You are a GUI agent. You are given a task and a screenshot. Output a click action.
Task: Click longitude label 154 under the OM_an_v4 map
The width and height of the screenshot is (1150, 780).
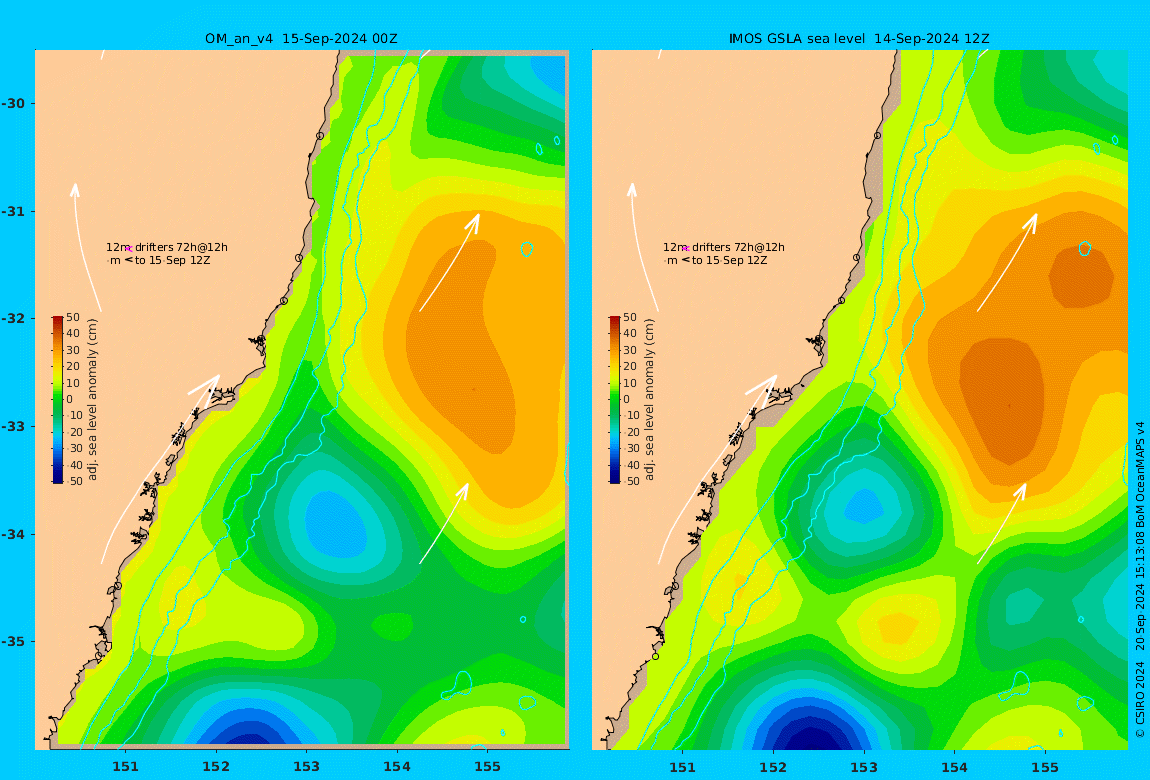(x=397, y=767)
